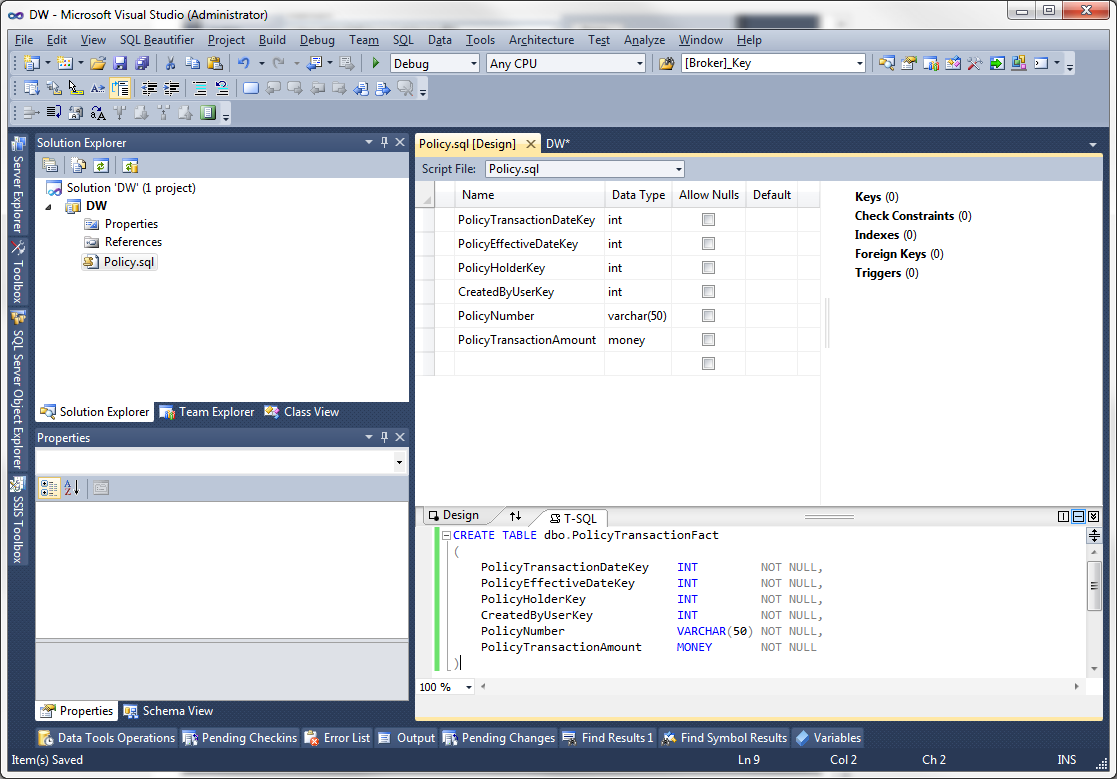Open the 100 % zoom dropdown
The width and height of the screenshot is (1117, 779).
[469, 687]
